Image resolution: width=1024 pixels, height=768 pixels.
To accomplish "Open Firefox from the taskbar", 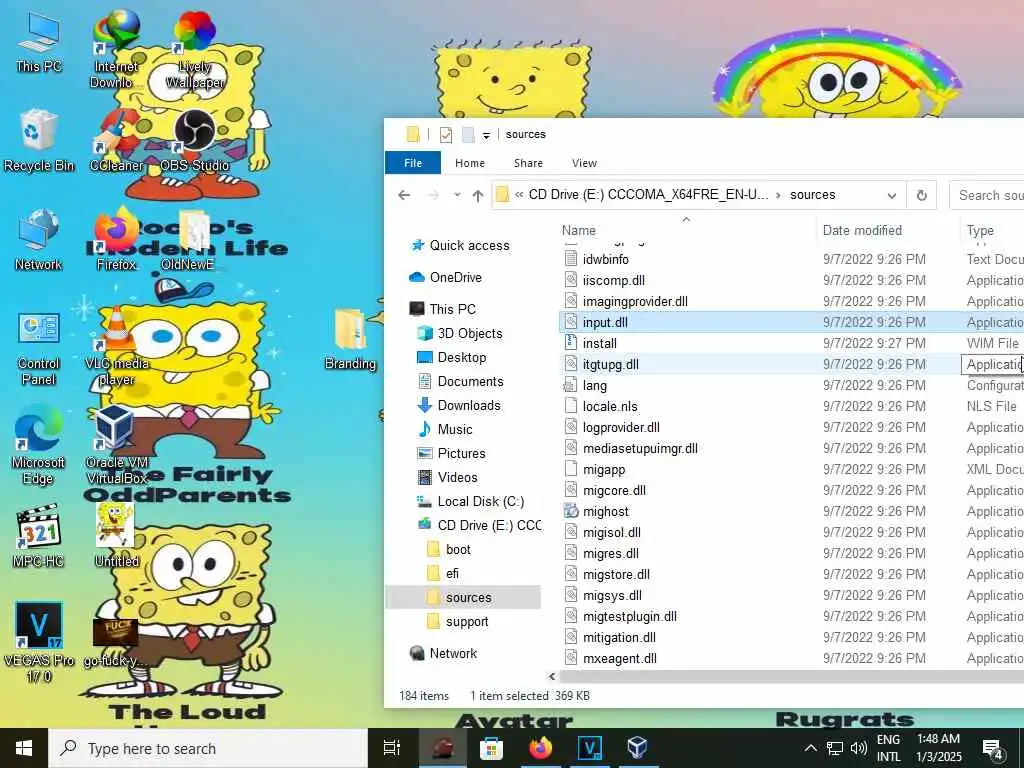I will click(x=540, y=748).
